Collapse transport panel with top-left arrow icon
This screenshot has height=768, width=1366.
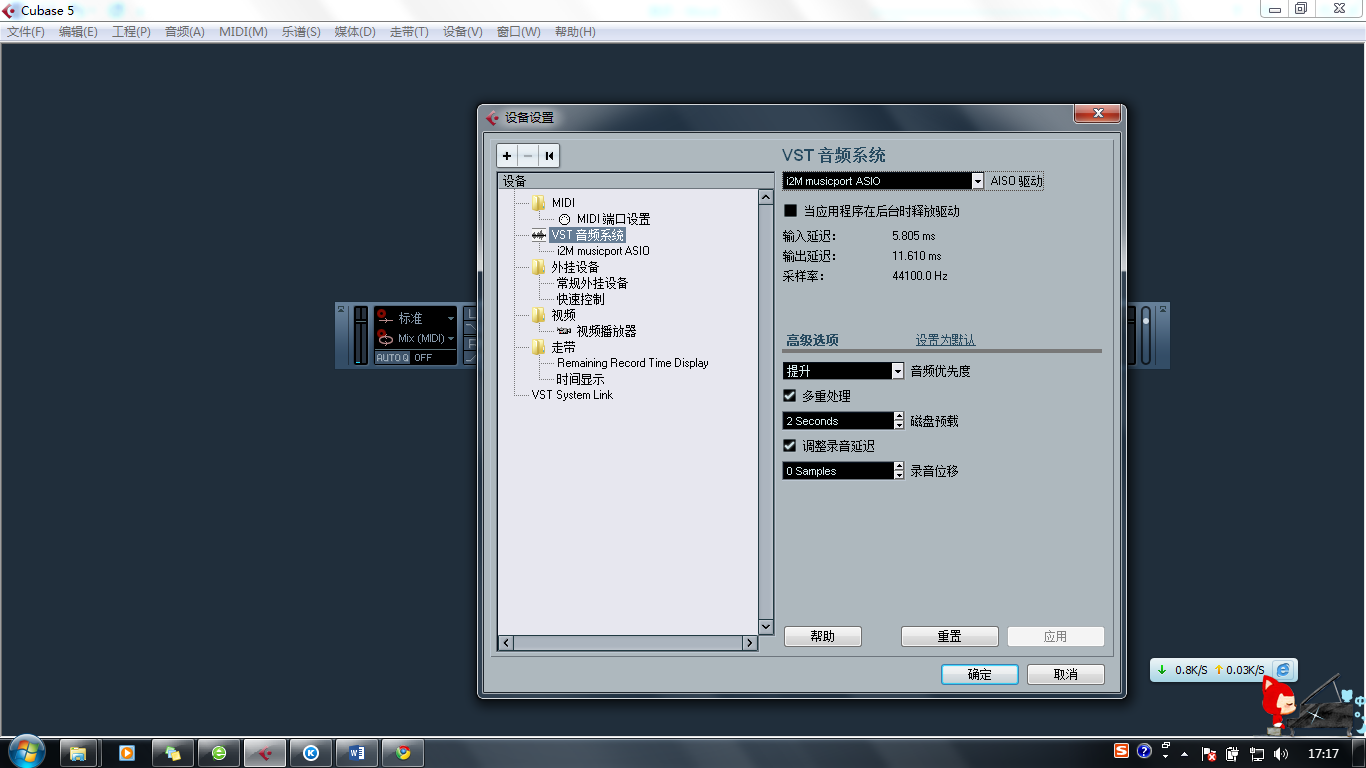click(x=341, y=309)
